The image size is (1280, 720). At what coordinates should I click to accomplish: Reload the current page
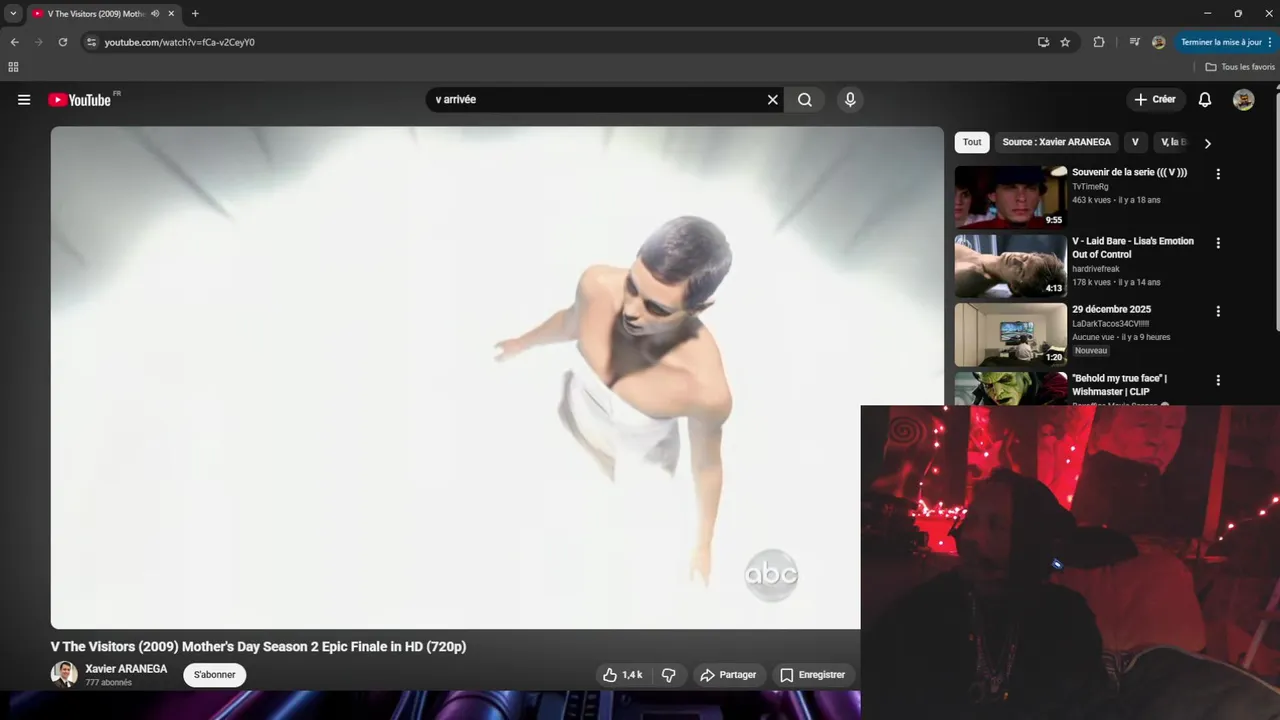(63, 42)
